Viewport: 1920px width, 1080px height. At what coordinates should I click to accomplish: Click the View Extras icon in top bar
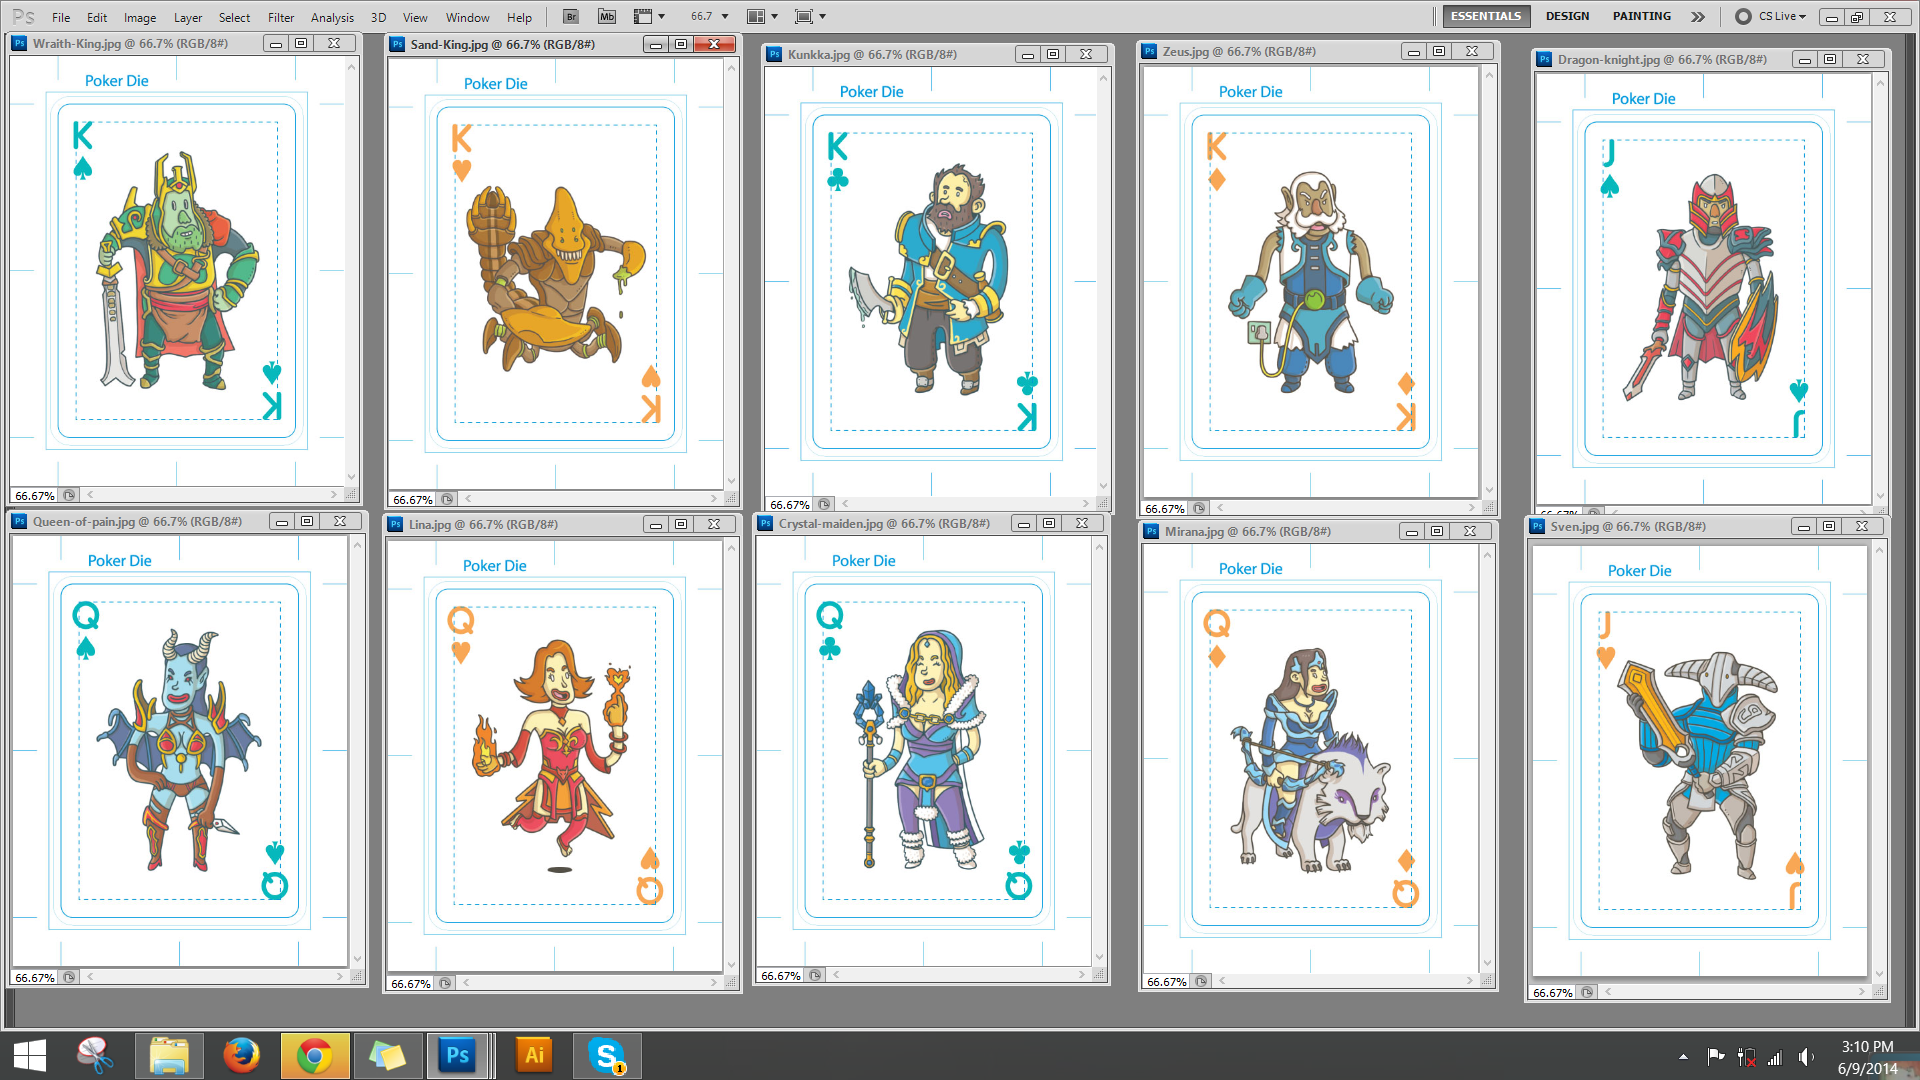643,16
